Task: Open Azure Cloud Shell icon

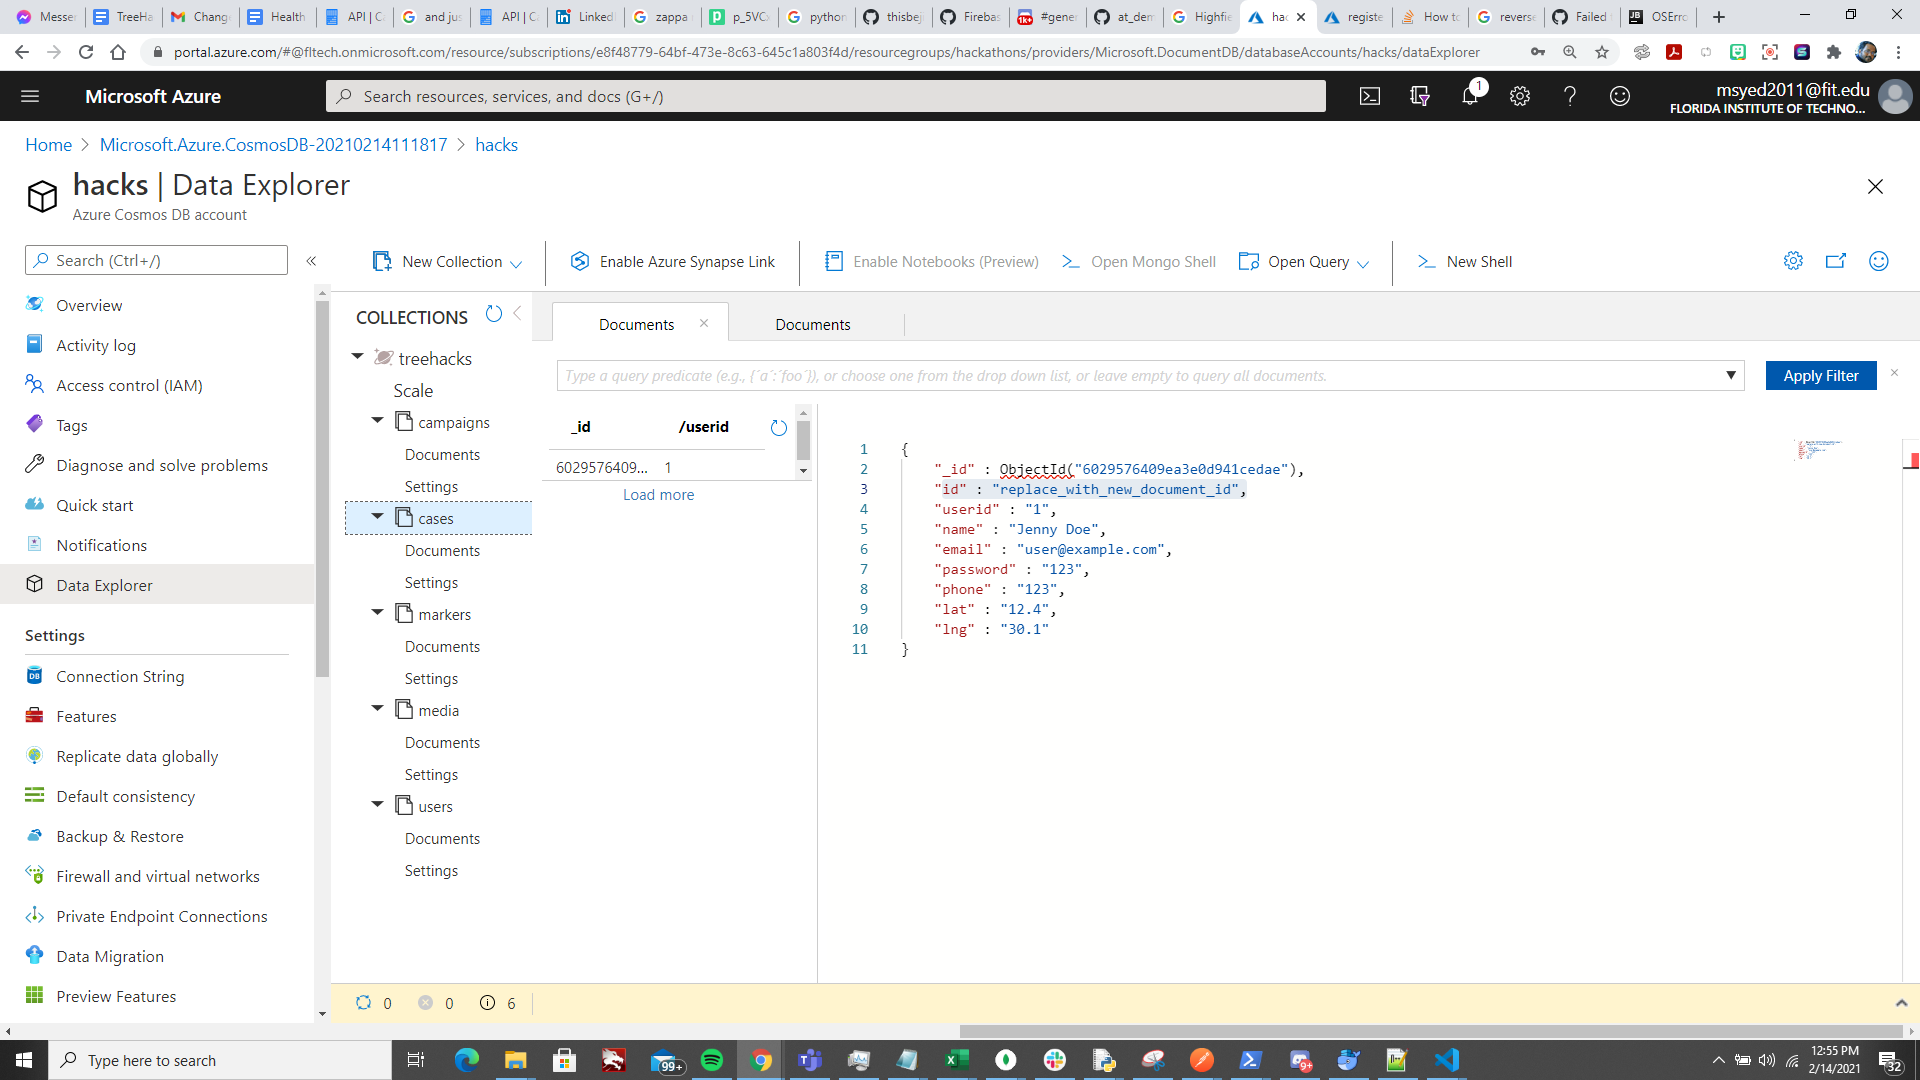Action: (1370, 96)
